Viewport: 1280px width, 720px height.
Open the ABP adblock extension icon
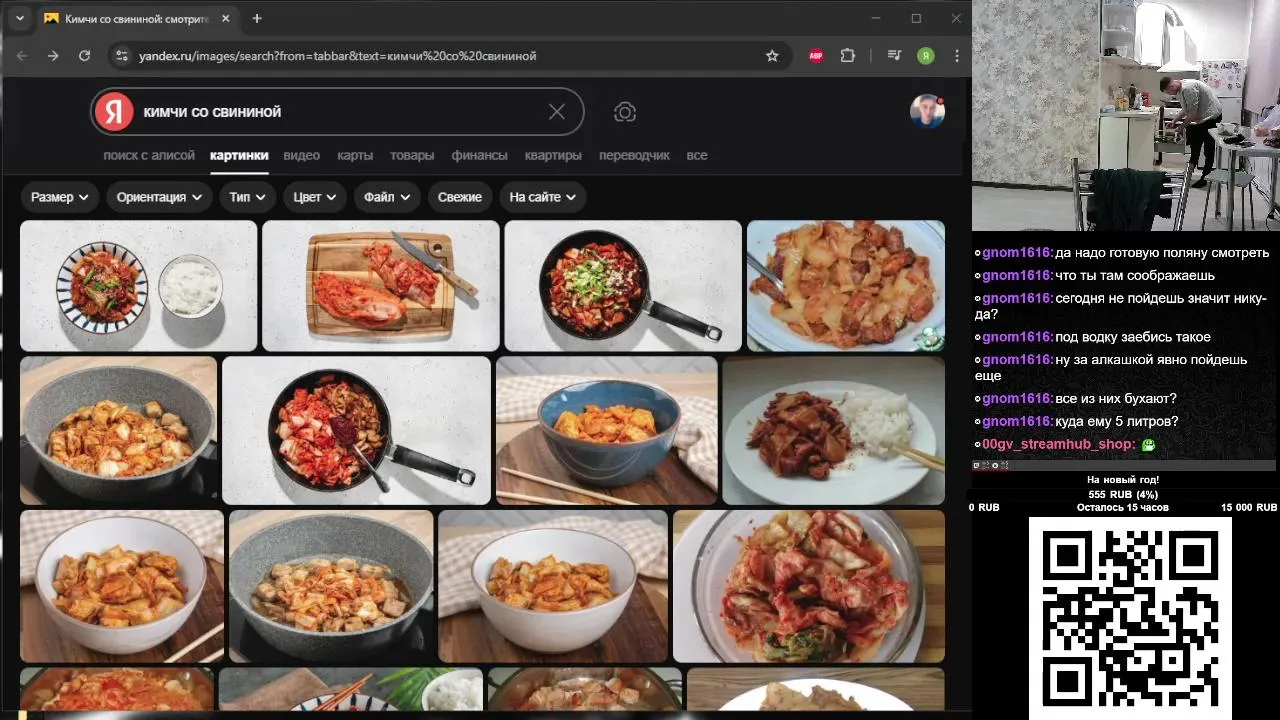tap(816, 56)
